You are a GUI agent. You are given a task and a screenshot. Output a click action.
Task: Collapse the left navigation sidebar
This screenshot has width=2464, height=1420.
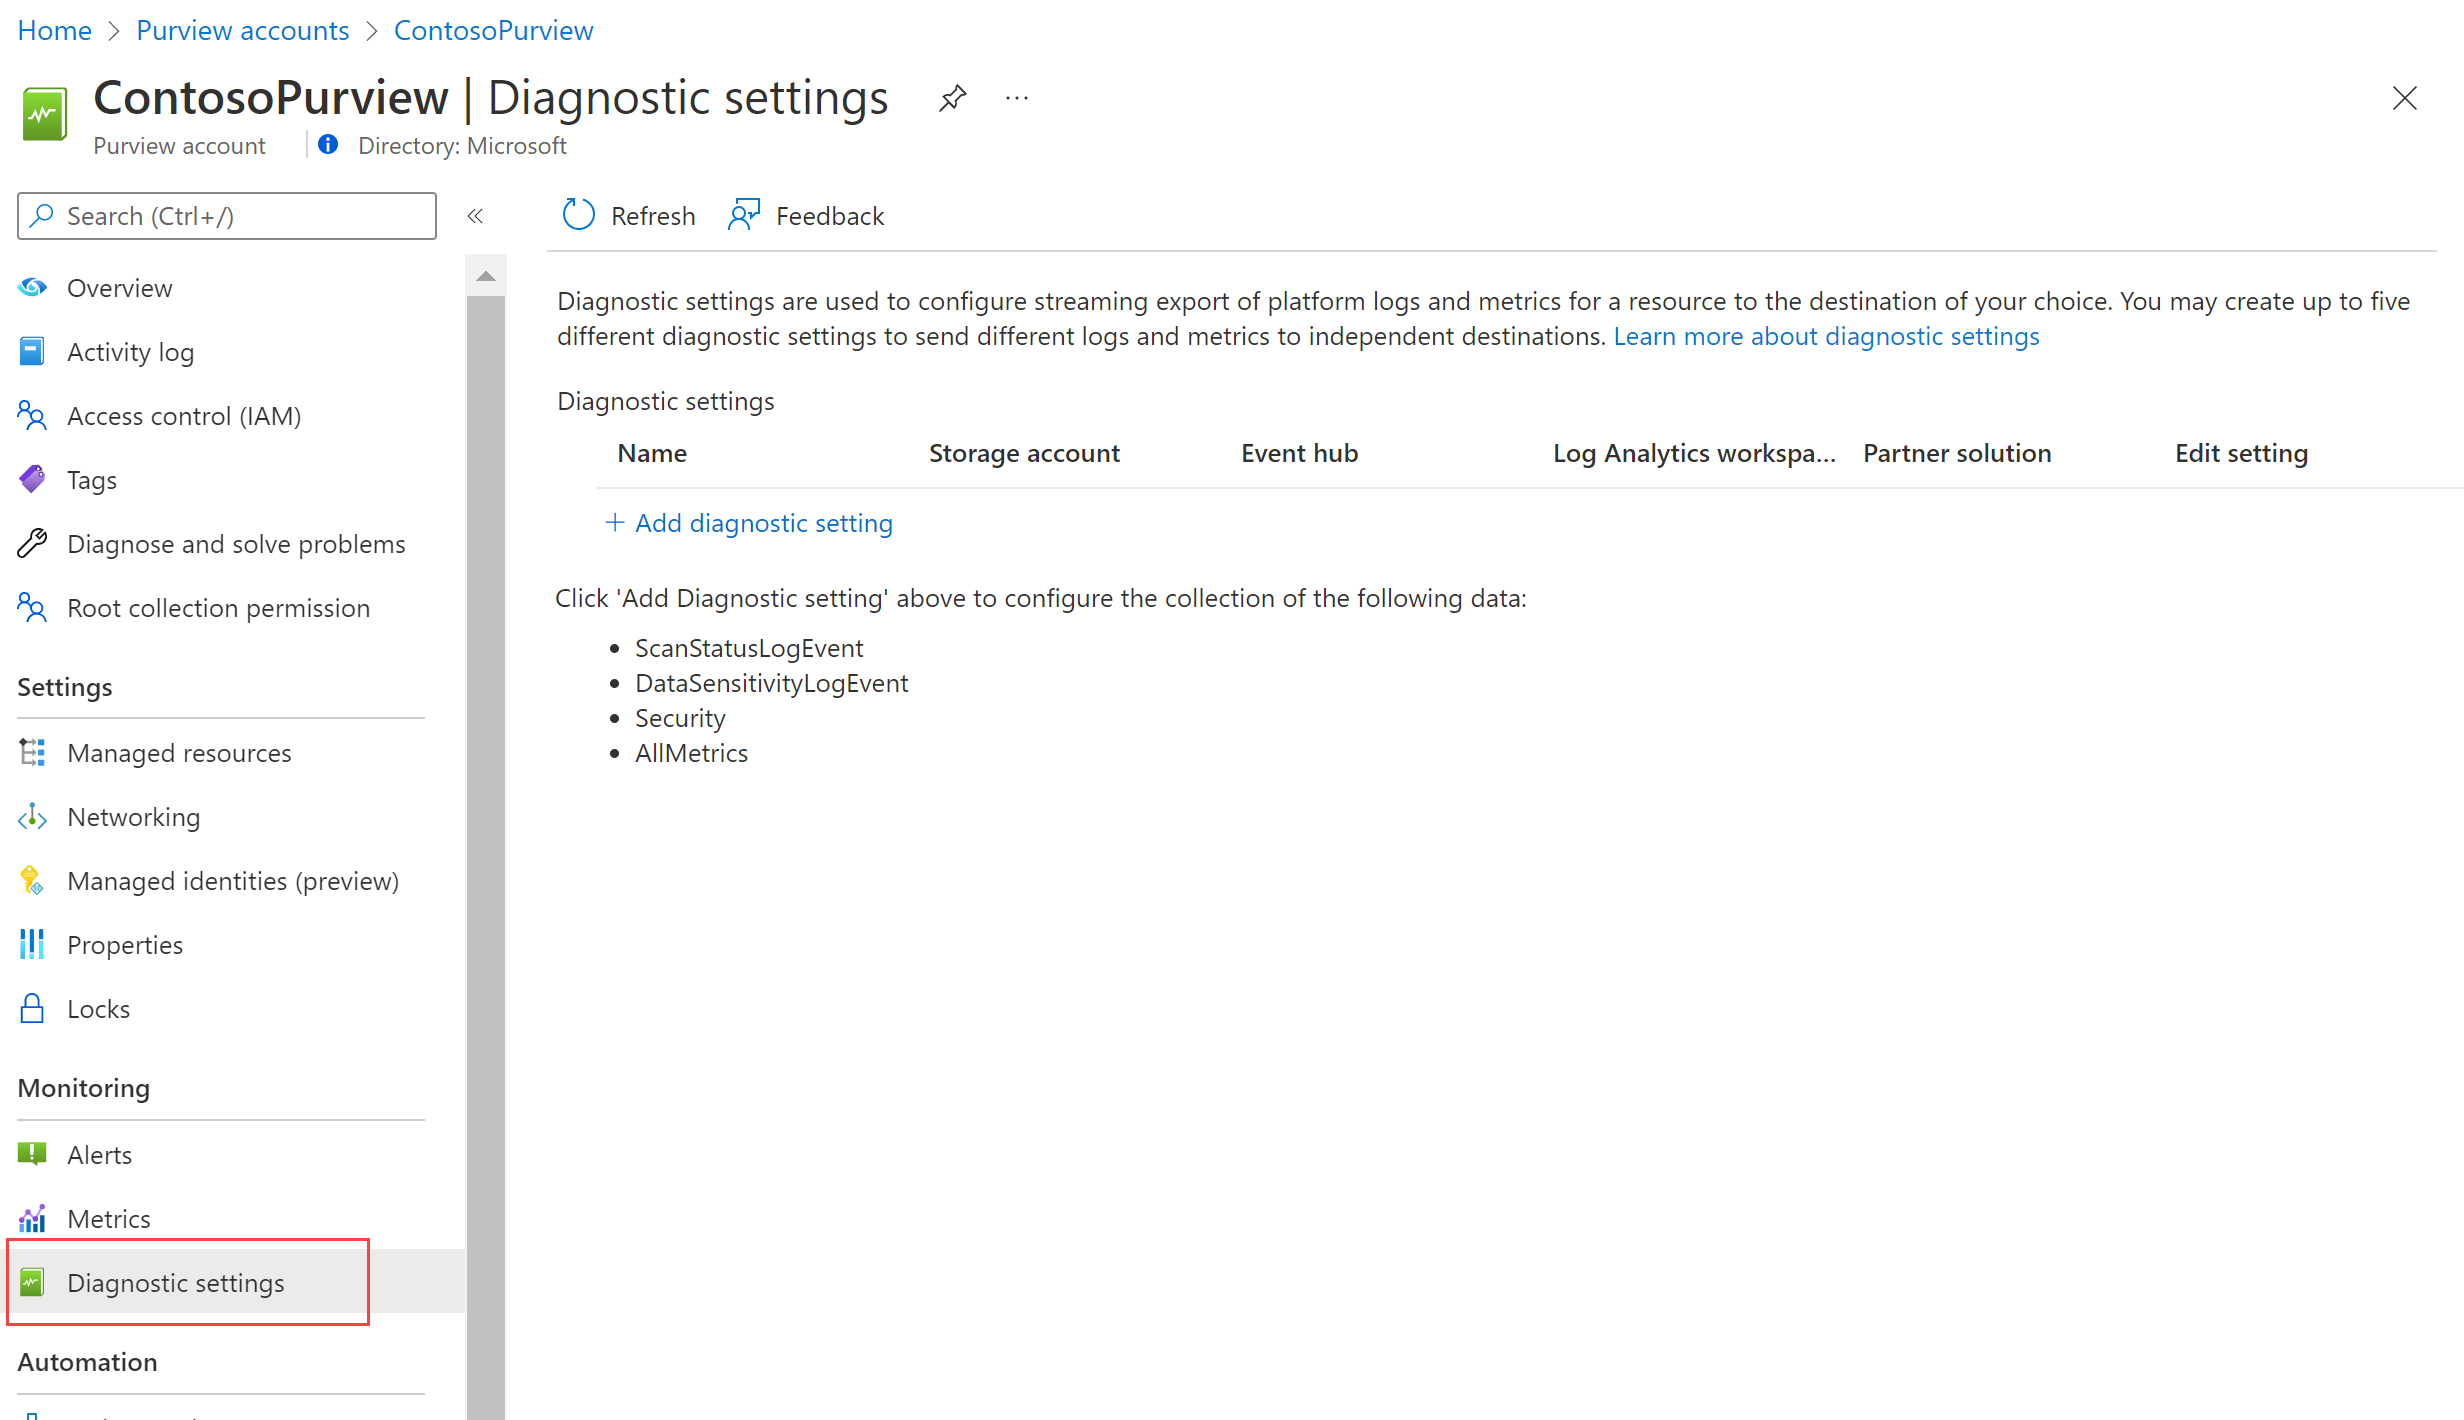(476, 215)
